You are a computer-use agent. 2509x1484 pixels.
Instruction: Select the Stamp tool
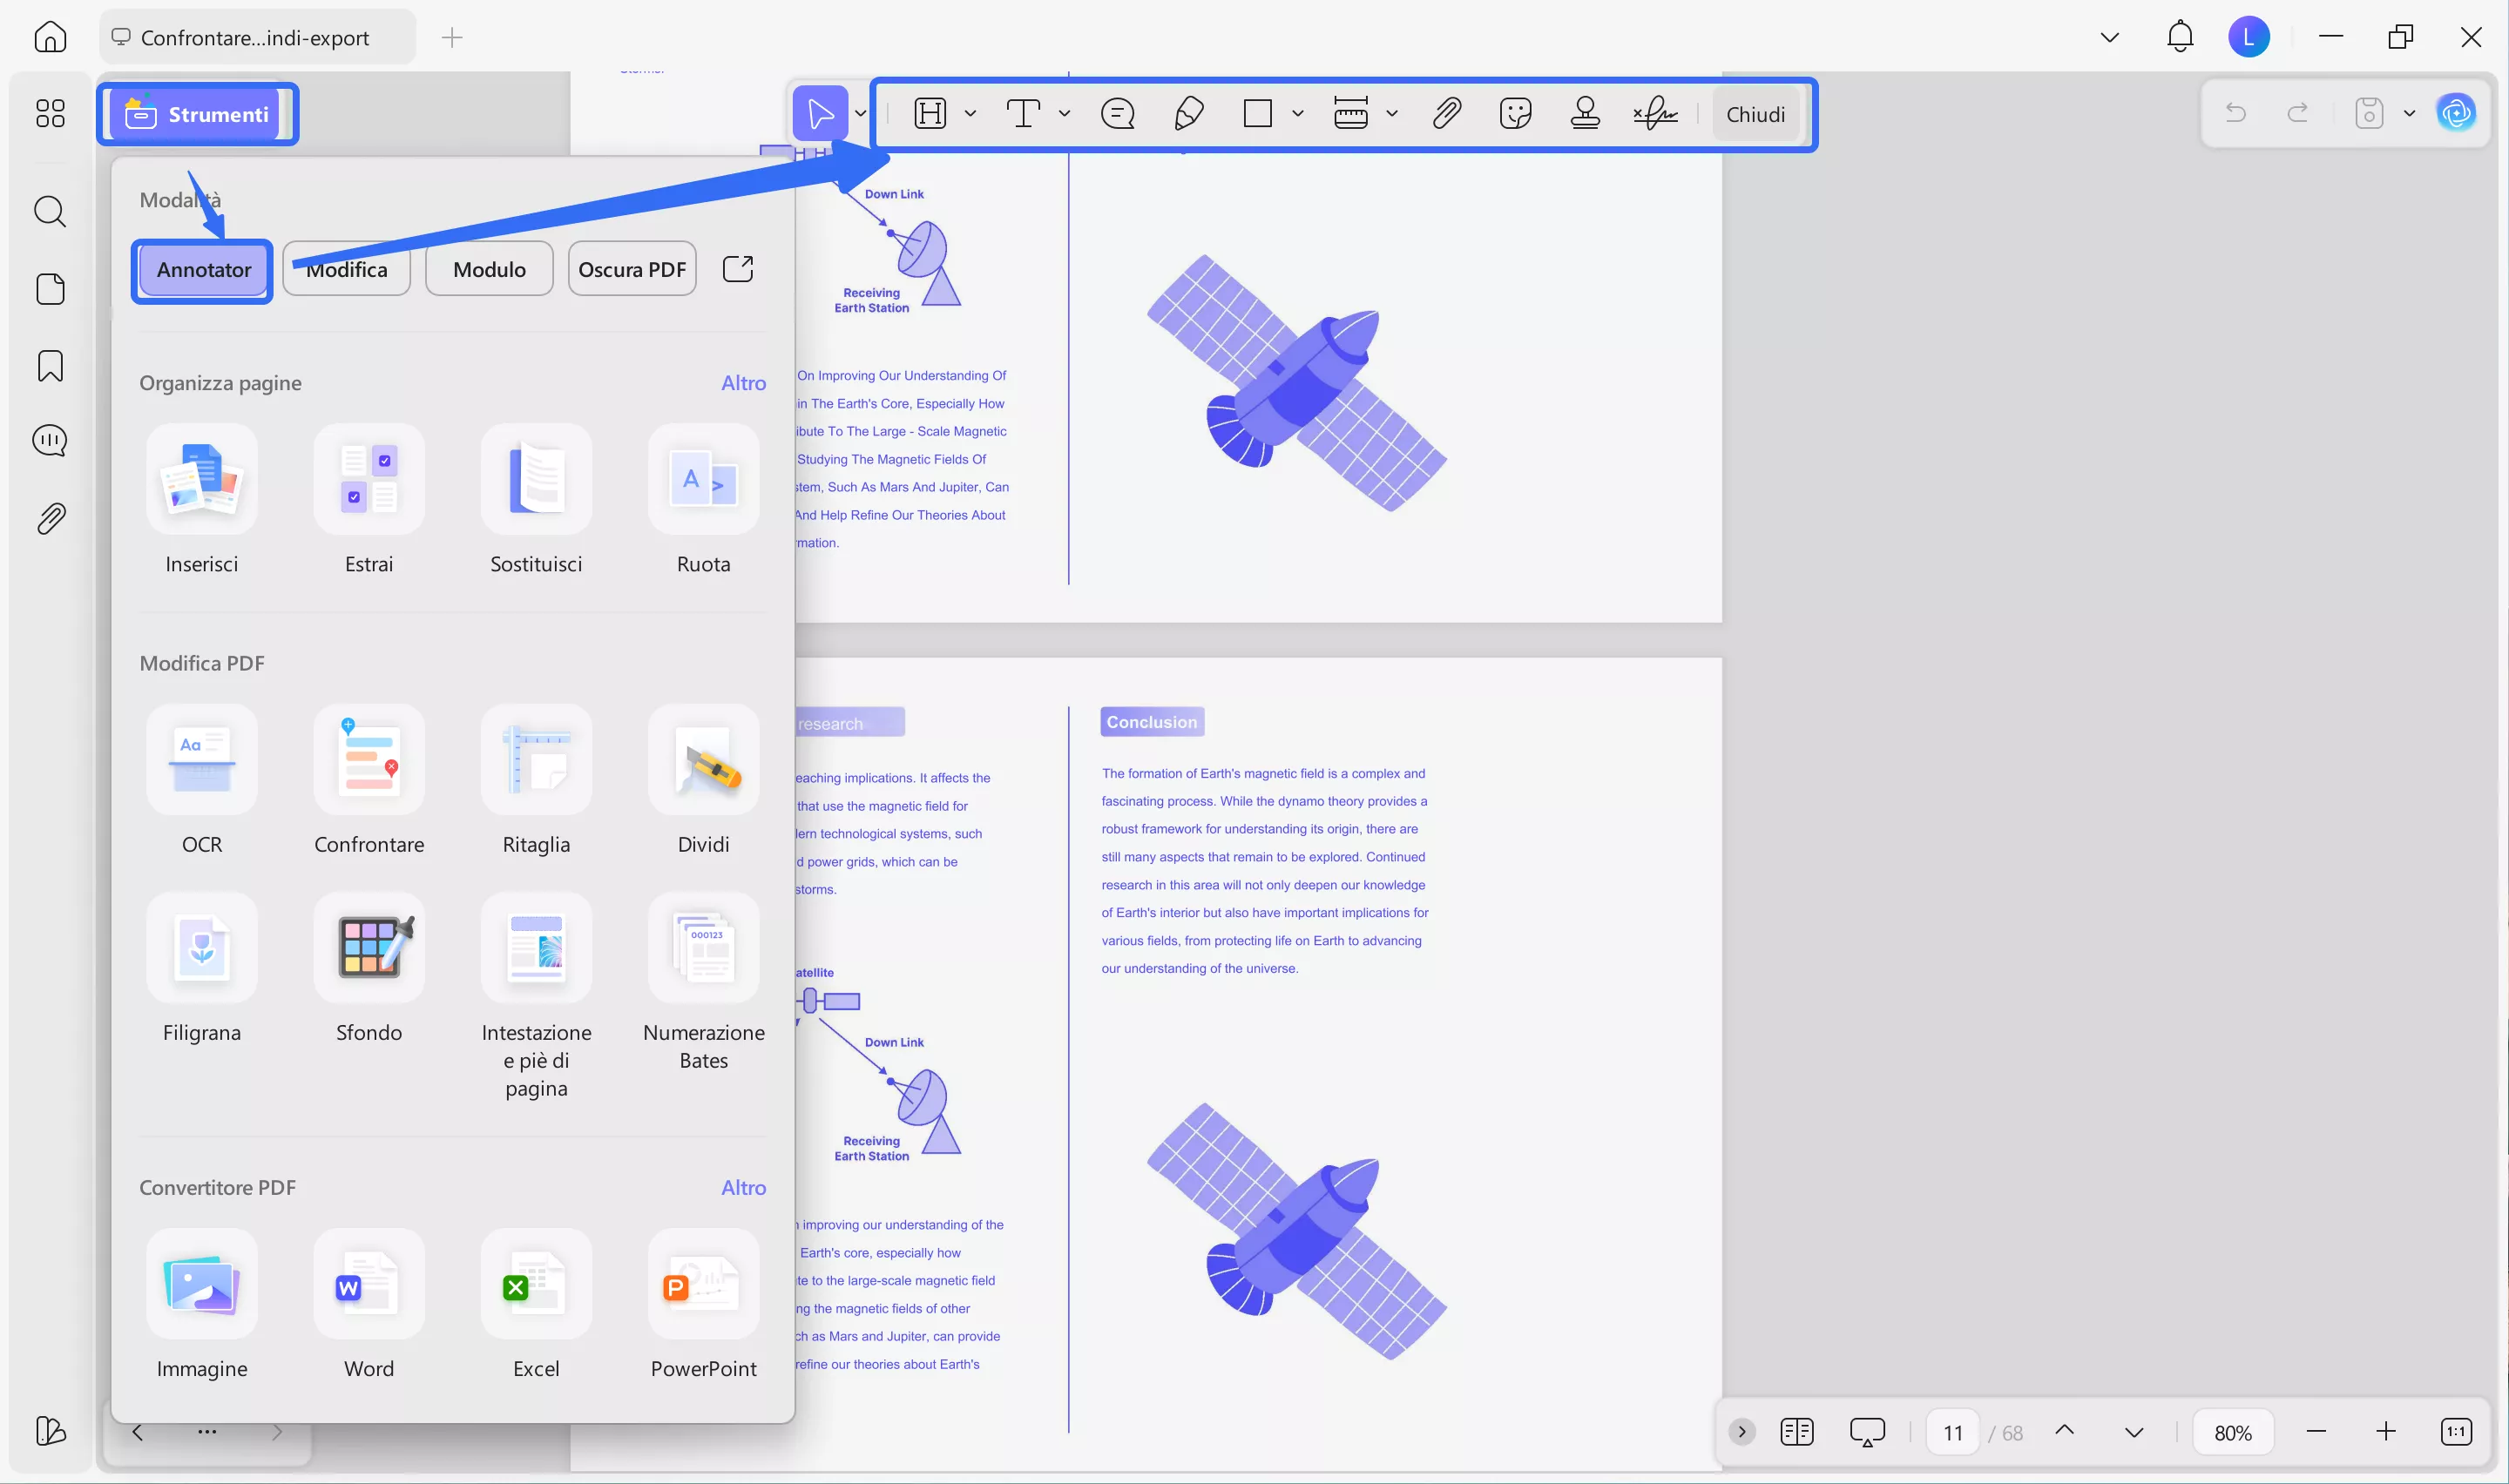tap(1585, 113)
